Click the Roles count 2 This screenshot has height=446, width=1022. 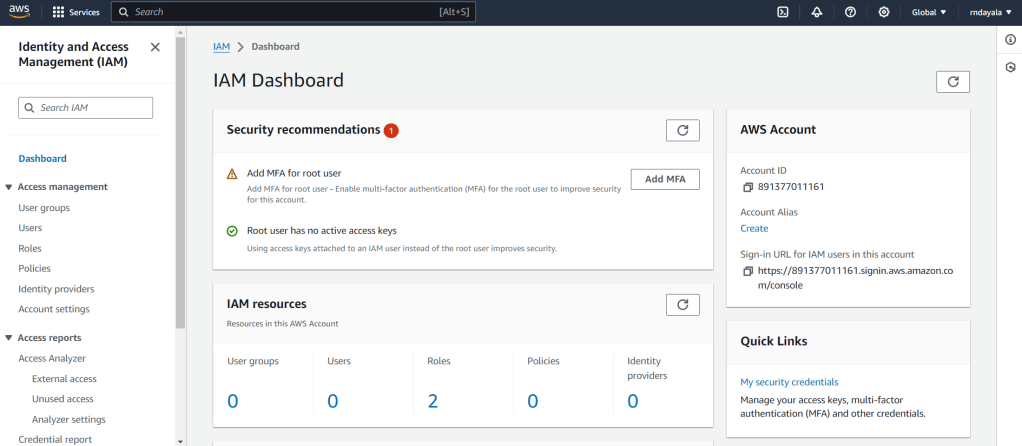[433, 401]
